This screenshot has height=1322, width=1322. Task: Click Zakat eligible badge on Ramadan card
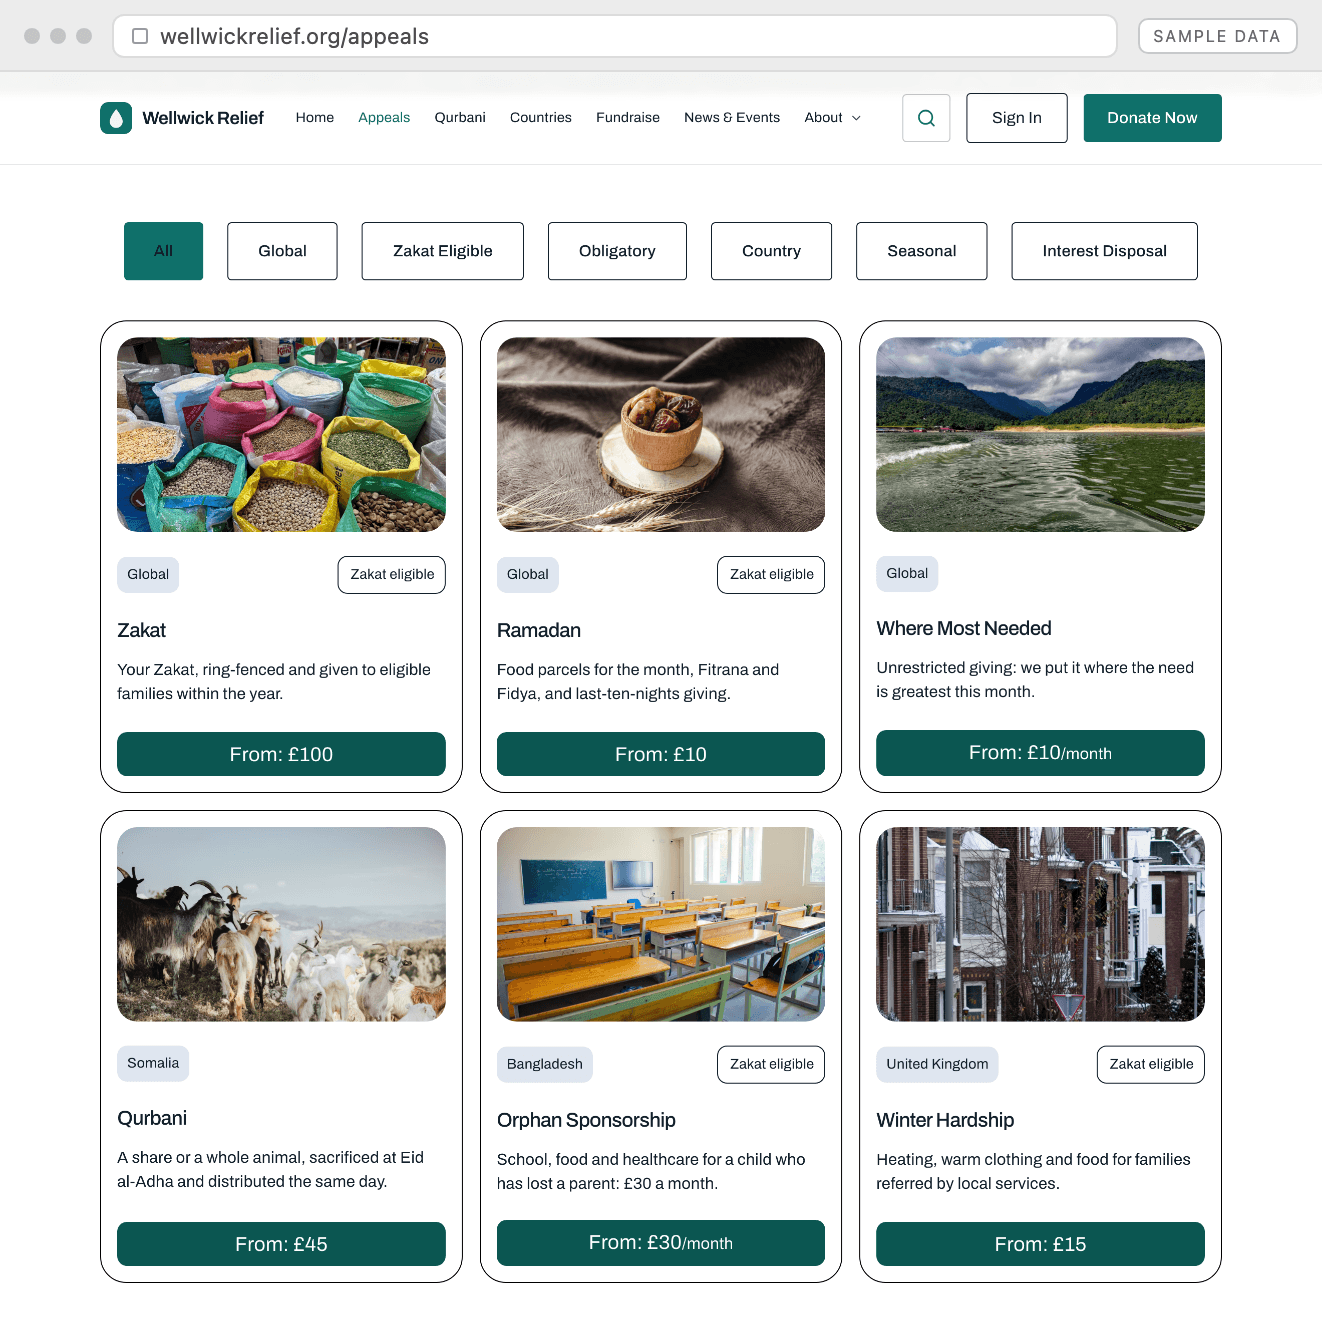pos(771,574)
